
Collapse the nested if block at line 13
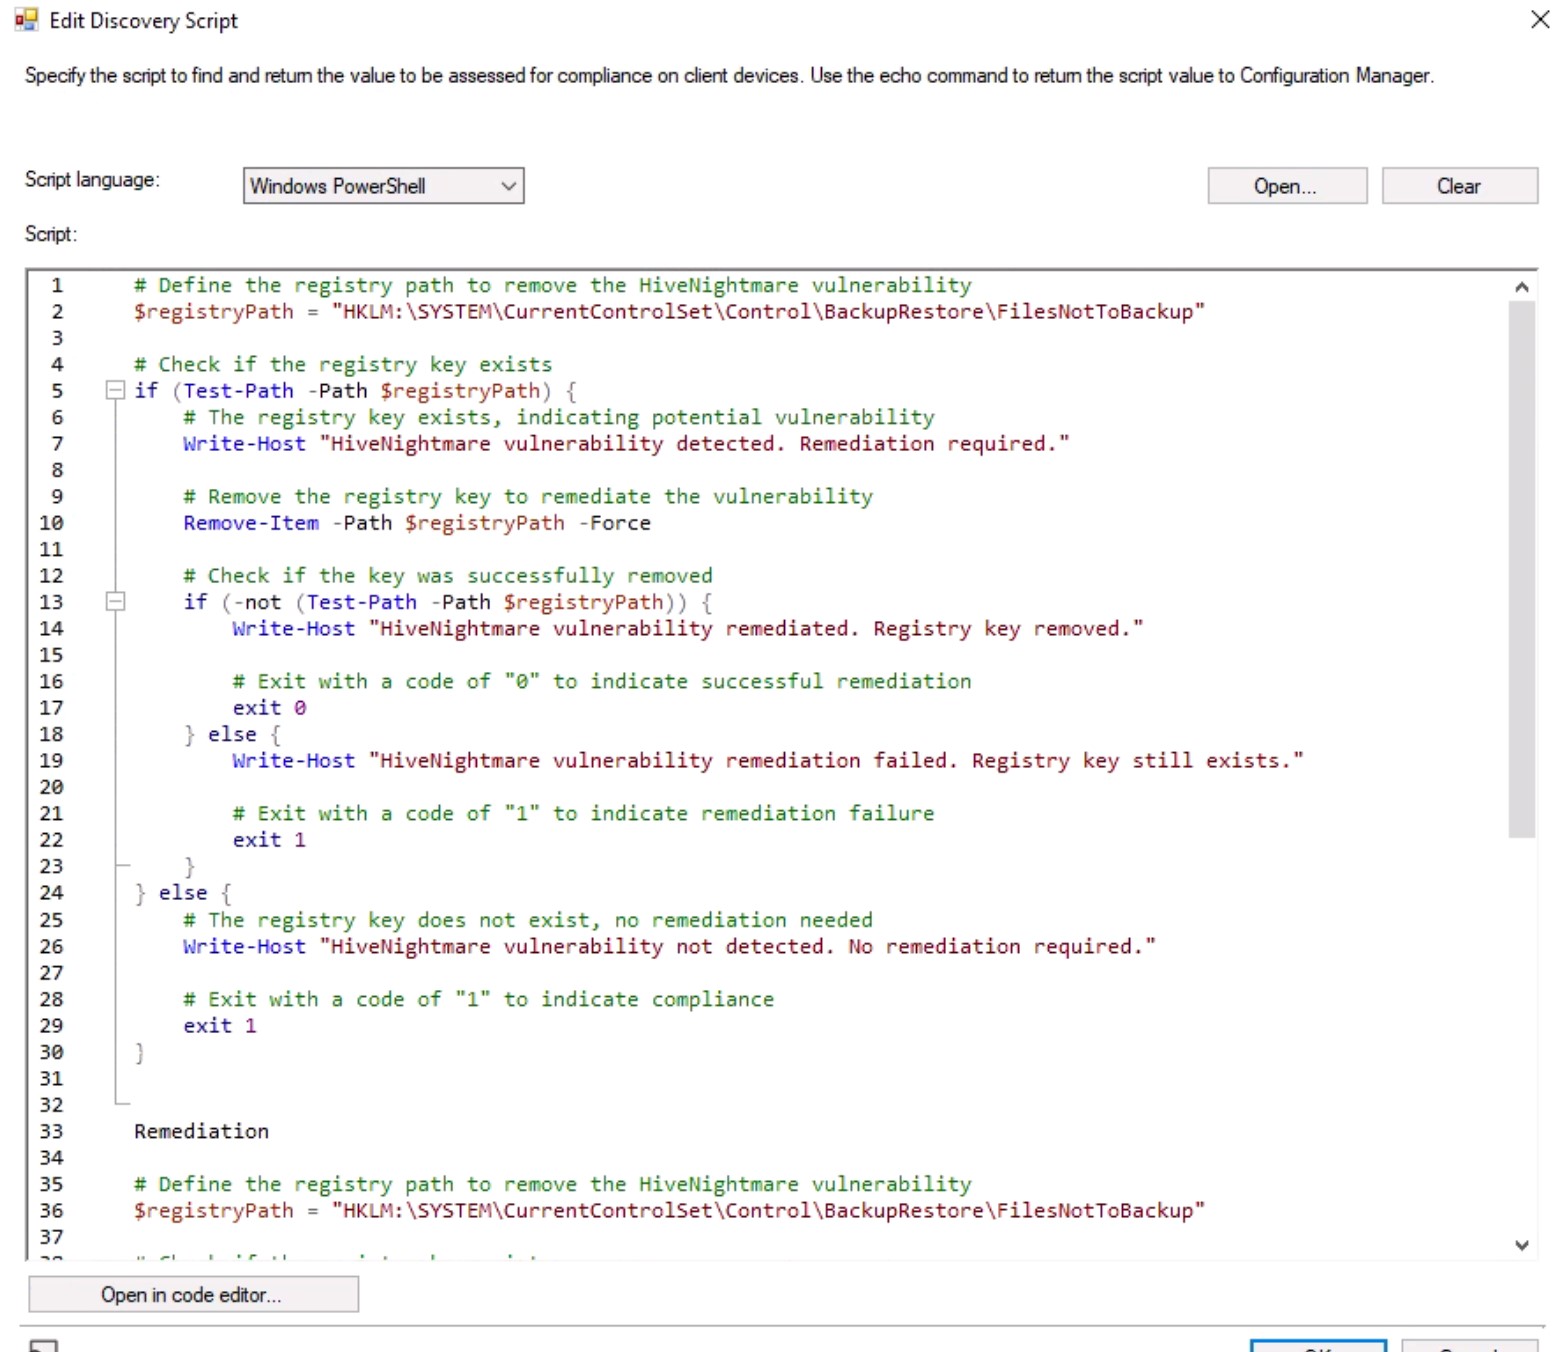[115, 602]
